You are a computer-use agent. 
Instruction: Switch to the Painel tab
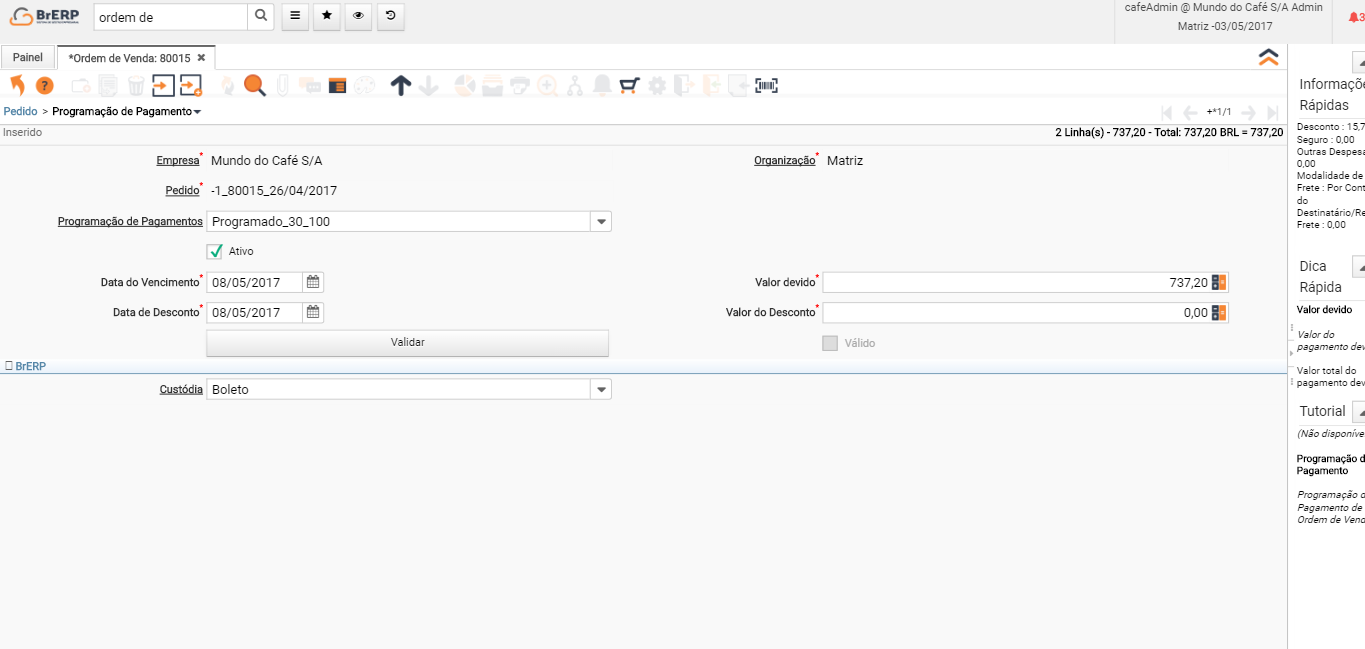(x=28, y=58)
